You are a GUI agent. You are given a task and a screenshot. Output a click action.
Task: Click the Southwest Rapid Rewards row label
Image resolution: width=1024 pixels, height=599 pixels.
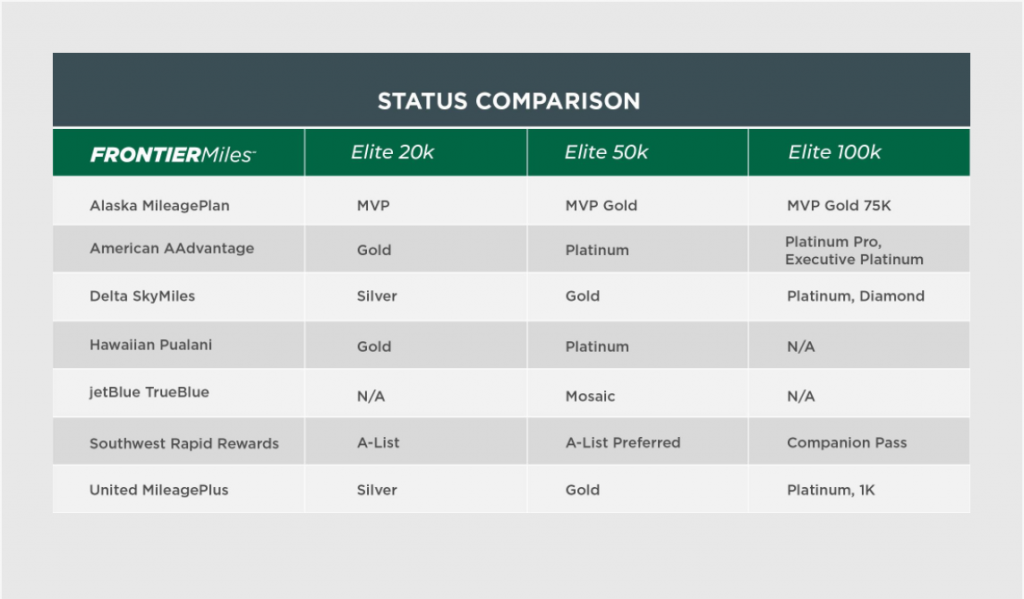184,444
